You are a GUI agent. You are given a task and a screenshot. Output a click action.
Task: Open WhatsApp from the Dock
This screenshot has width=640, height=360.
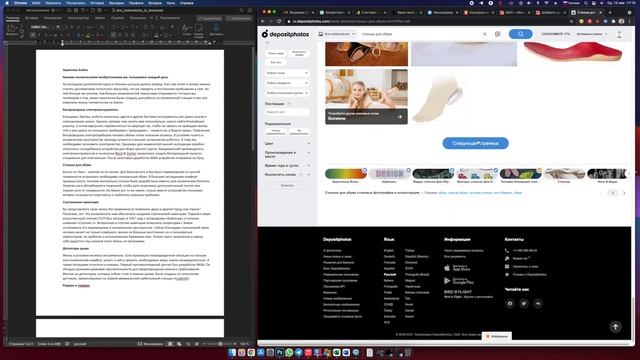click(289, 352)
